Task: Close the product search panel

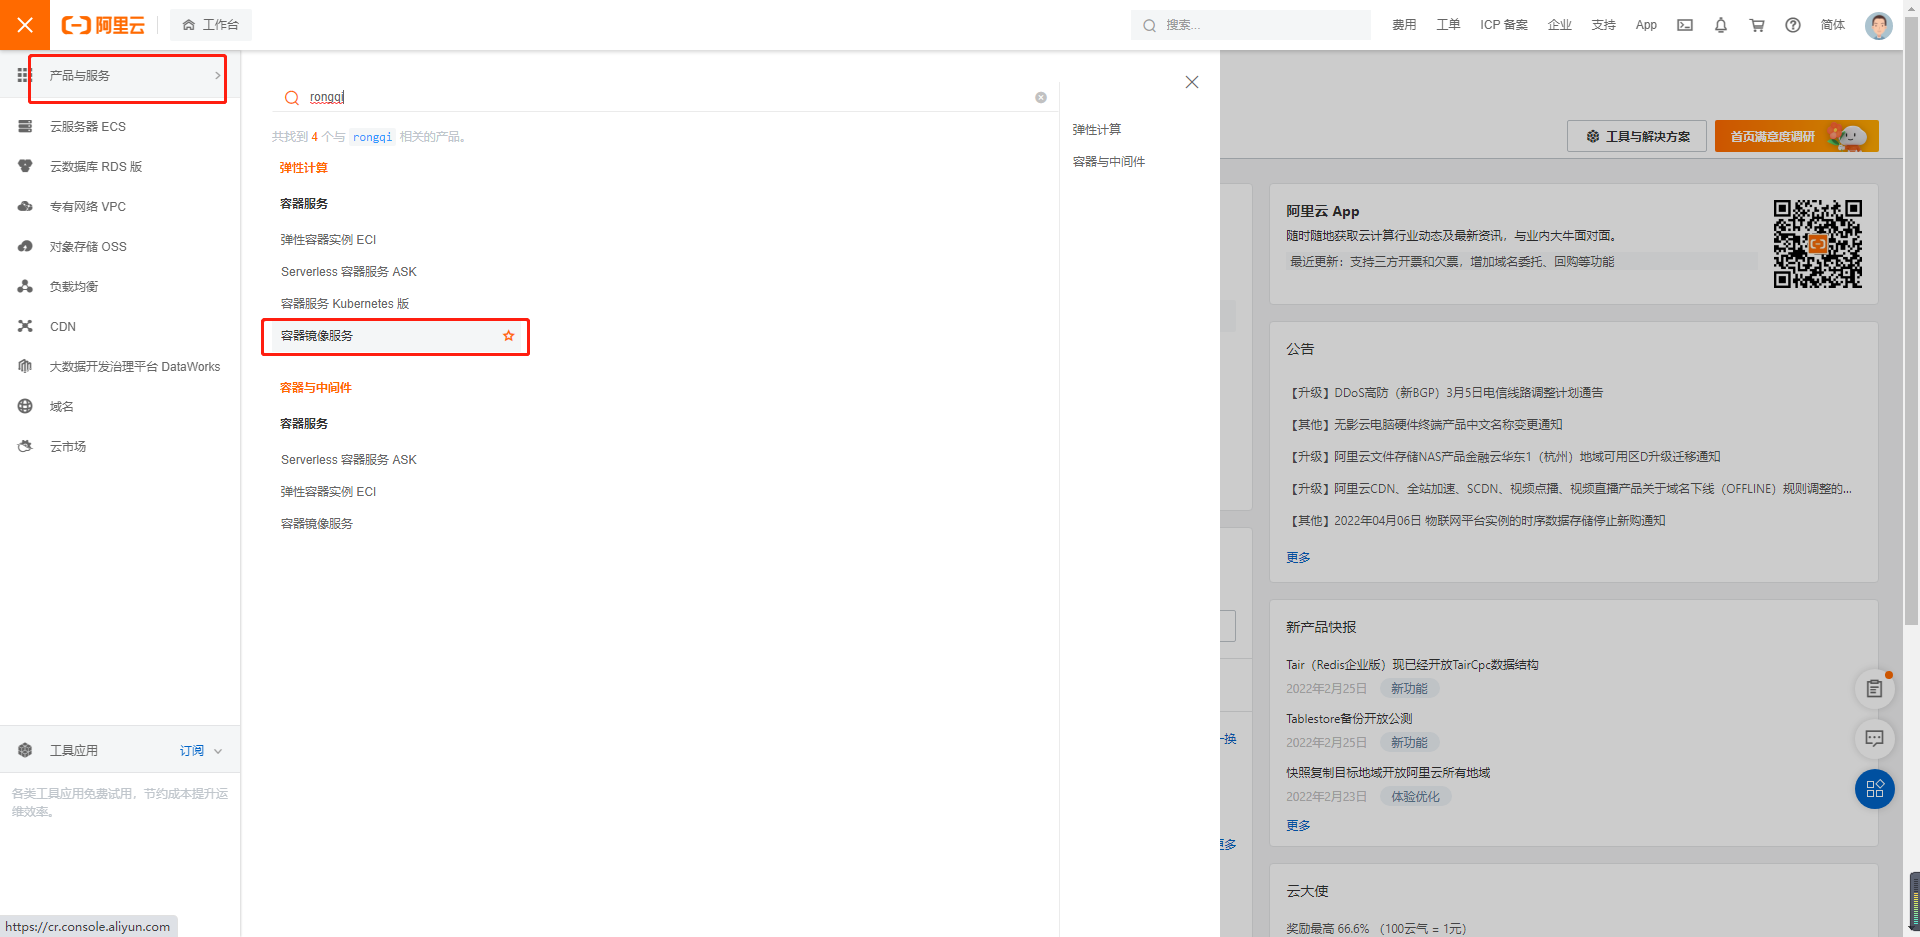Action: (x=1192, y=82)
